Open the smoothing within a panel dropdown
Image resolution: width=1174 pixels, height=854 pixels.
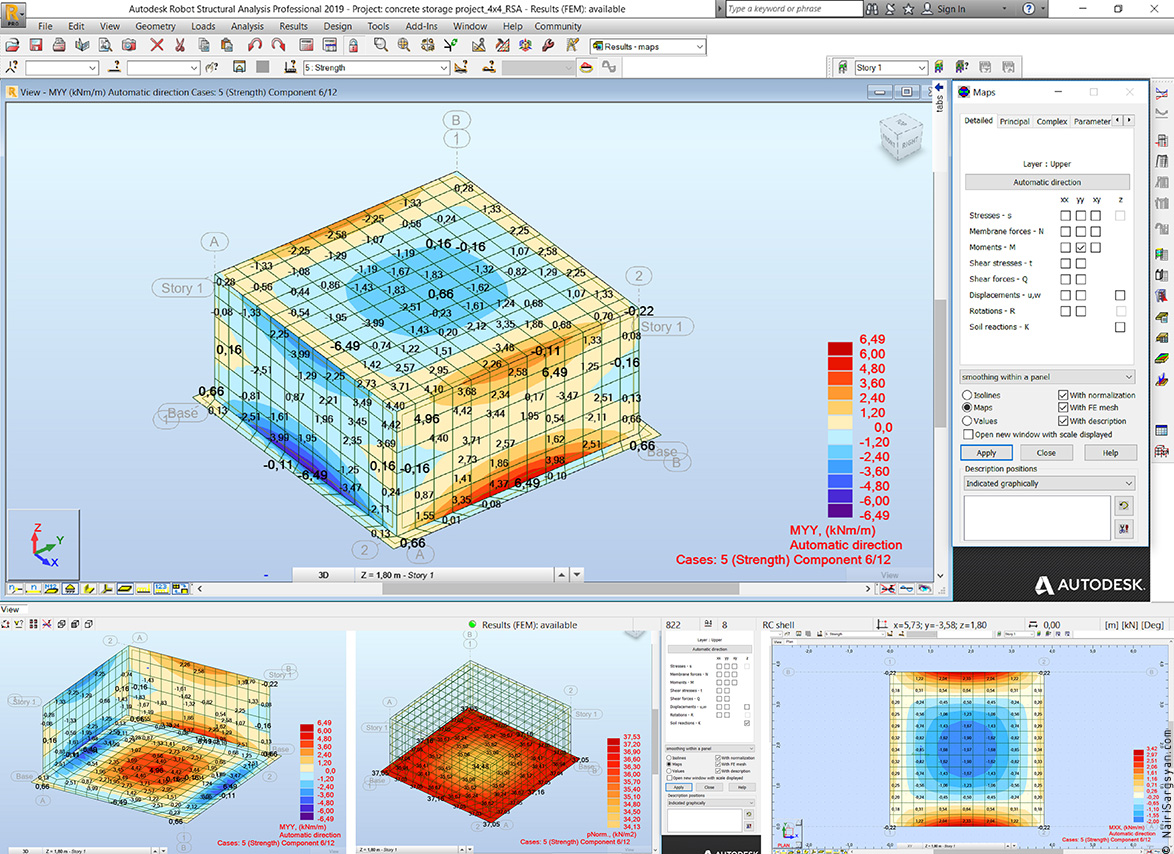click(1047, 377)
